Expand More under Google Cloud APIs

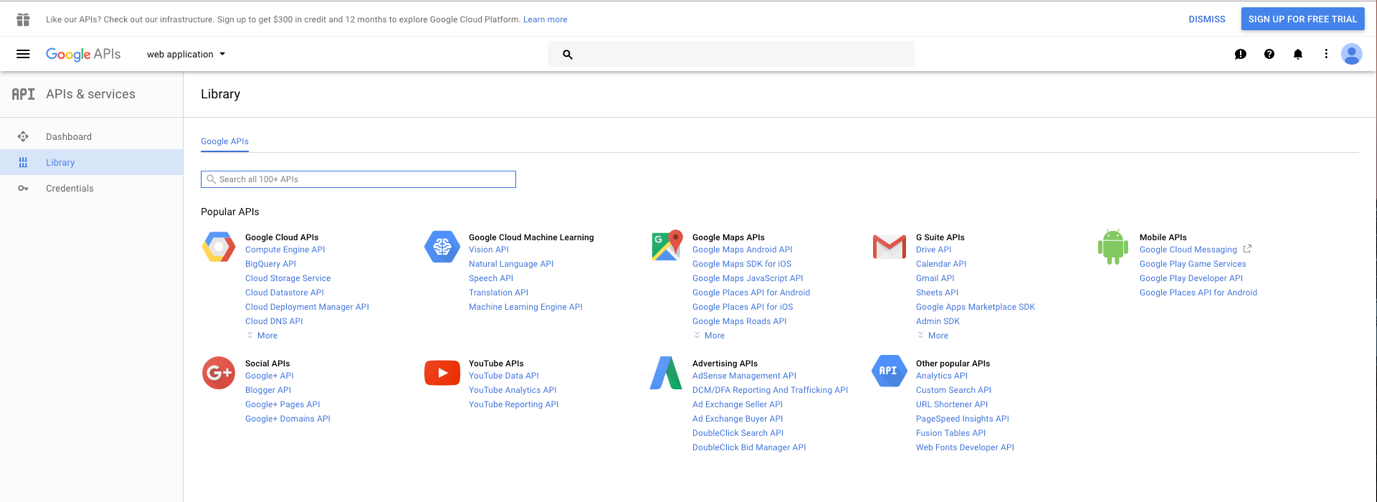tap(262, 336)
